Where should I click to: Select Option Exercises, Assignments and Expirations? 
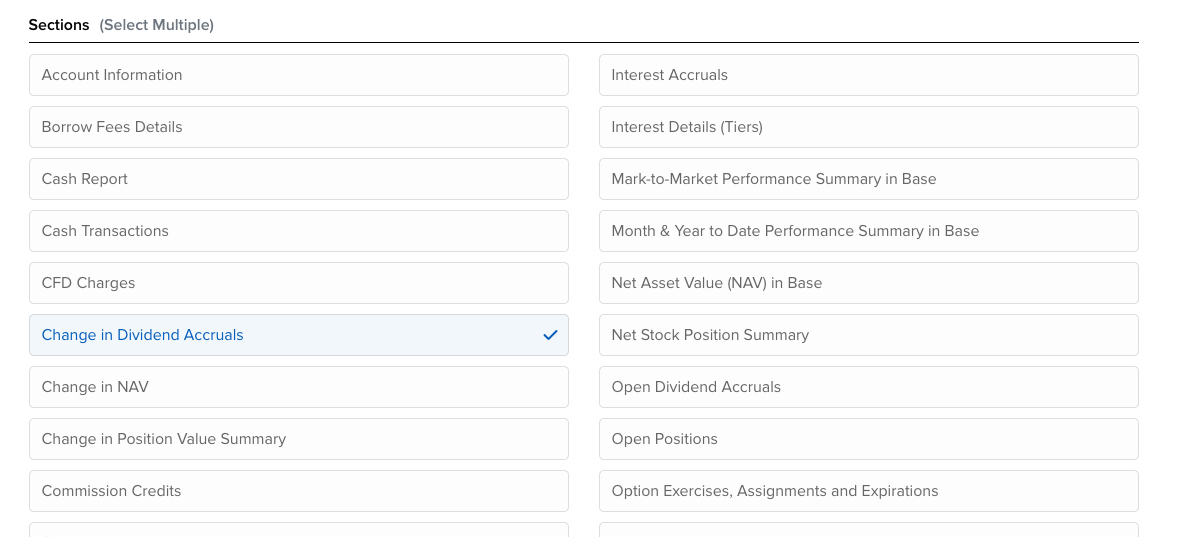pos(868,491)
